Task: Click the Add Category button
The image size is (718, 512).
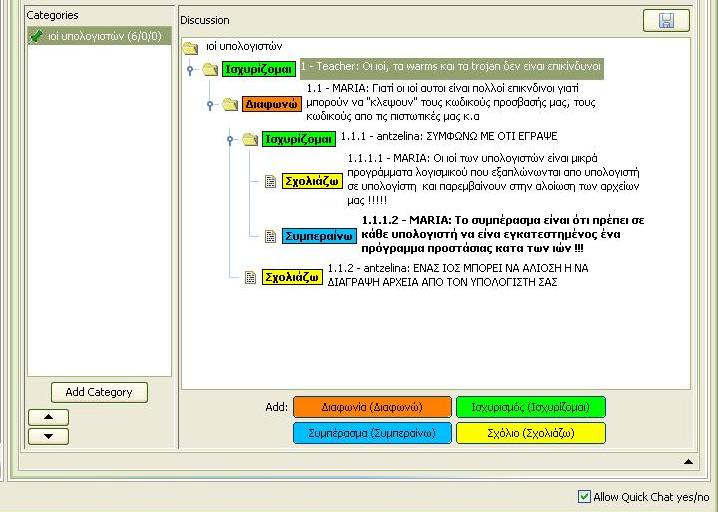Action: pos(99,392)
